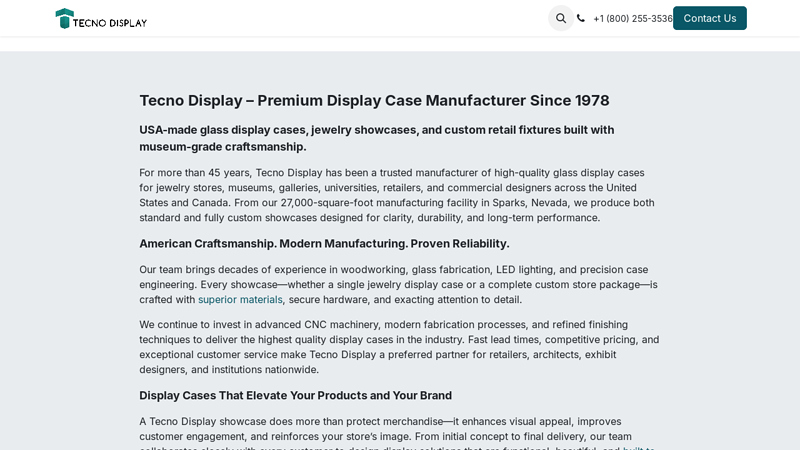This screenshot has width=800, height=450.
Task: Click the Contact Us button
Action: pos(710,18)
